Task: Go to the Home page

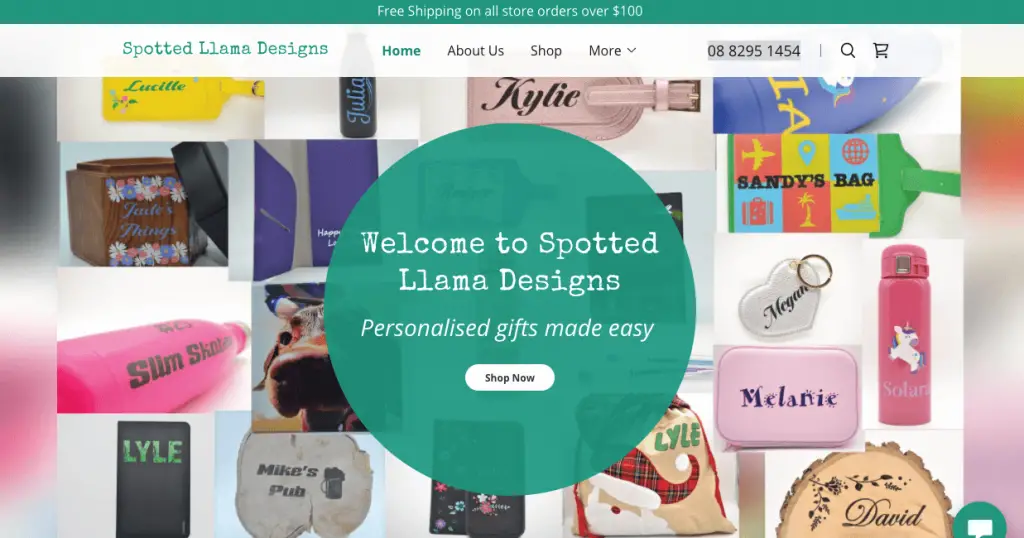Action: tap(401, 50)
